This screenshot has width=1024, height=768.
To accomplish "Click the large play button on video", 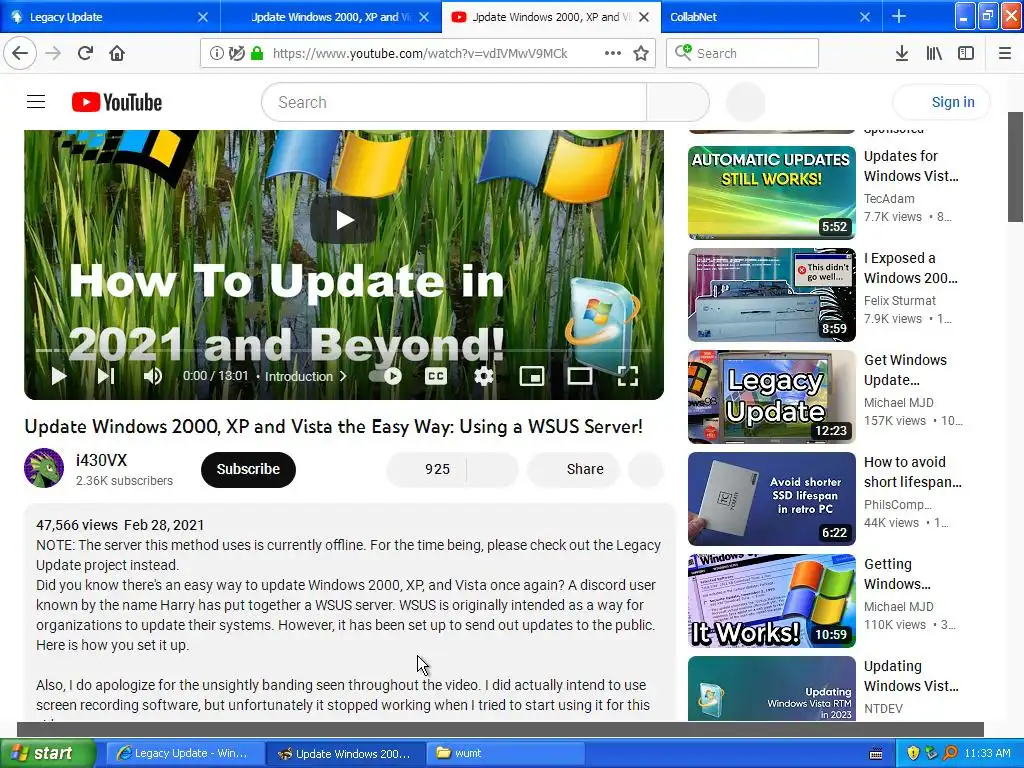I will (x=344, y=221).
